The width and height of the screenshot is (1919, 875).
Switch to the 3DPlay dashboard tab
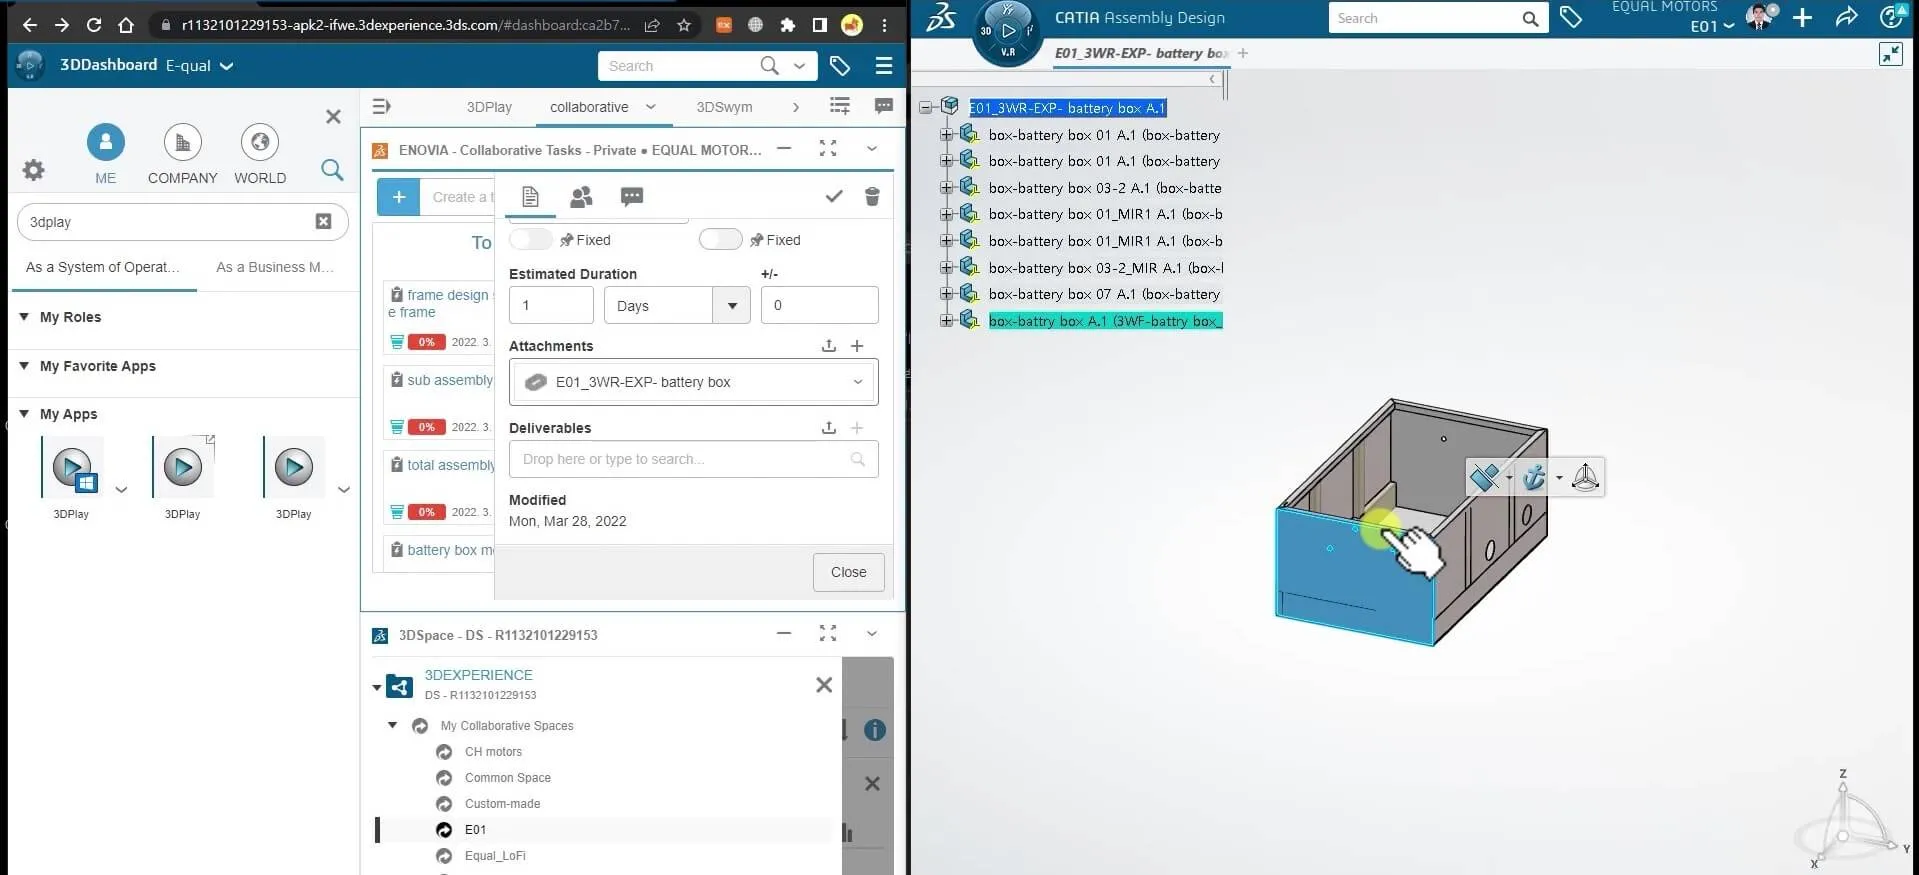click(489, 107)
